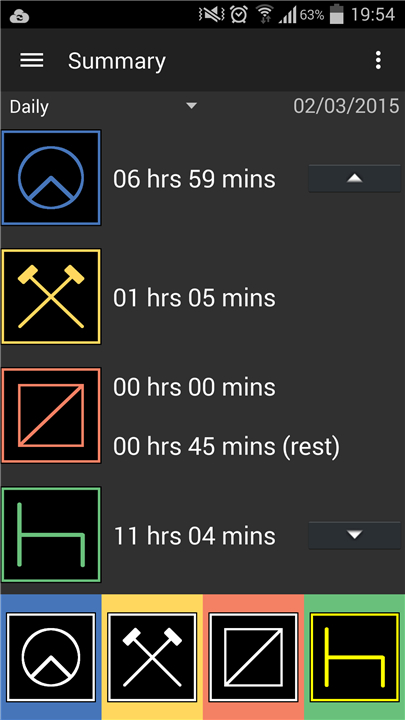Screen dimensions: 405x720
Task: Tap the blue driving steering wheel icon
Action: pos(51,178)
